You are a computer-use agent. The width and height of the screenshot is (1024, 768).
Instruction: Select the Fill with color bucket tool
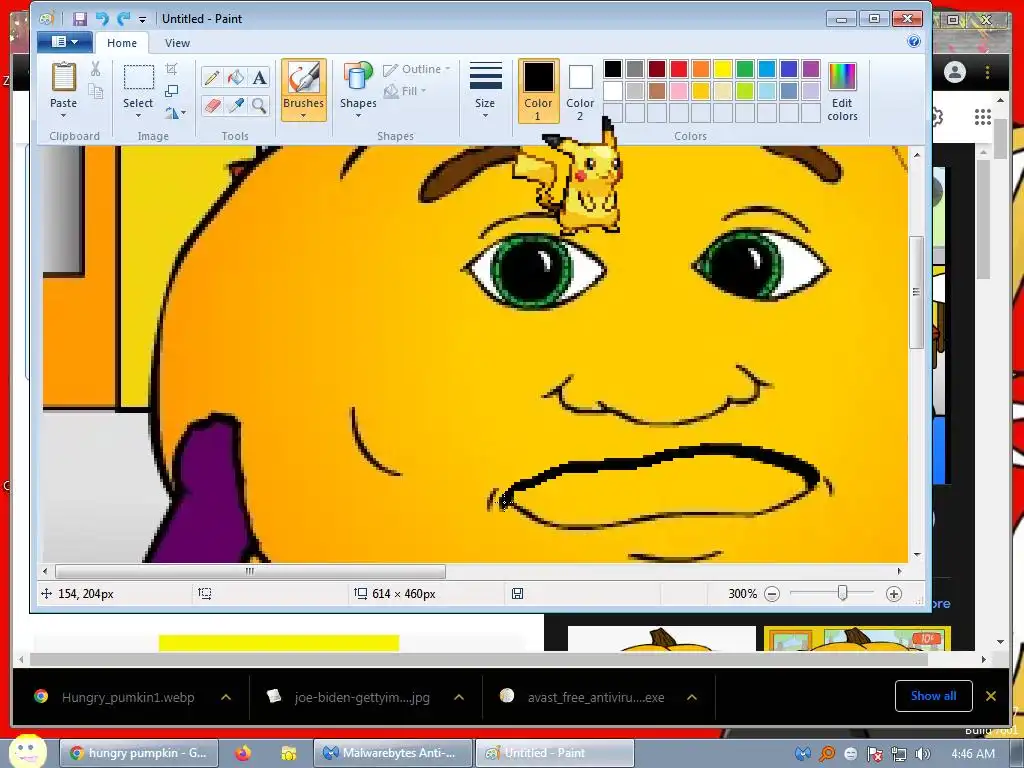235,78
